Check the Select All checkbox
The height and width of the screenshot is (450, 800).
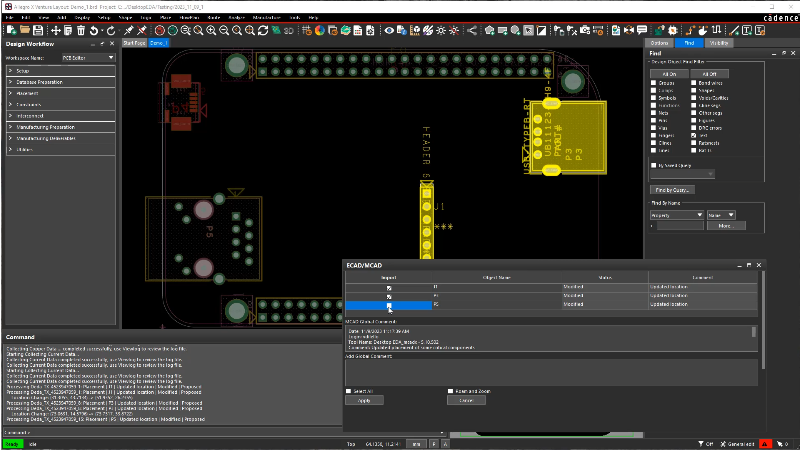click(x=348, y=391)
